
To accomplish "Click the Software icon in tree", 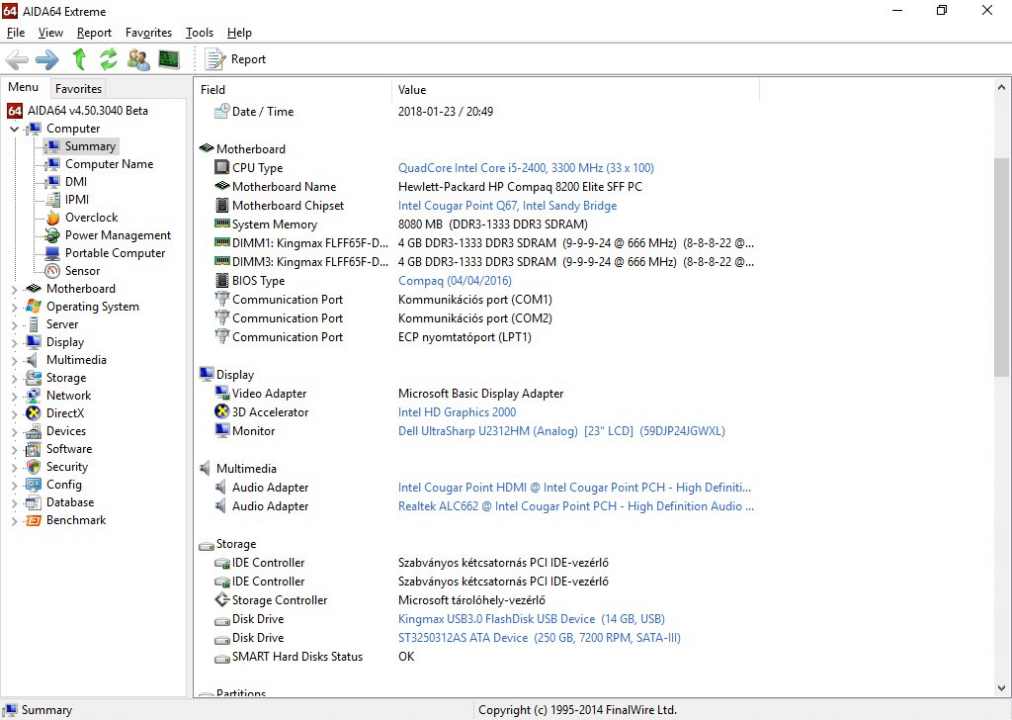I will click(33, 449).
